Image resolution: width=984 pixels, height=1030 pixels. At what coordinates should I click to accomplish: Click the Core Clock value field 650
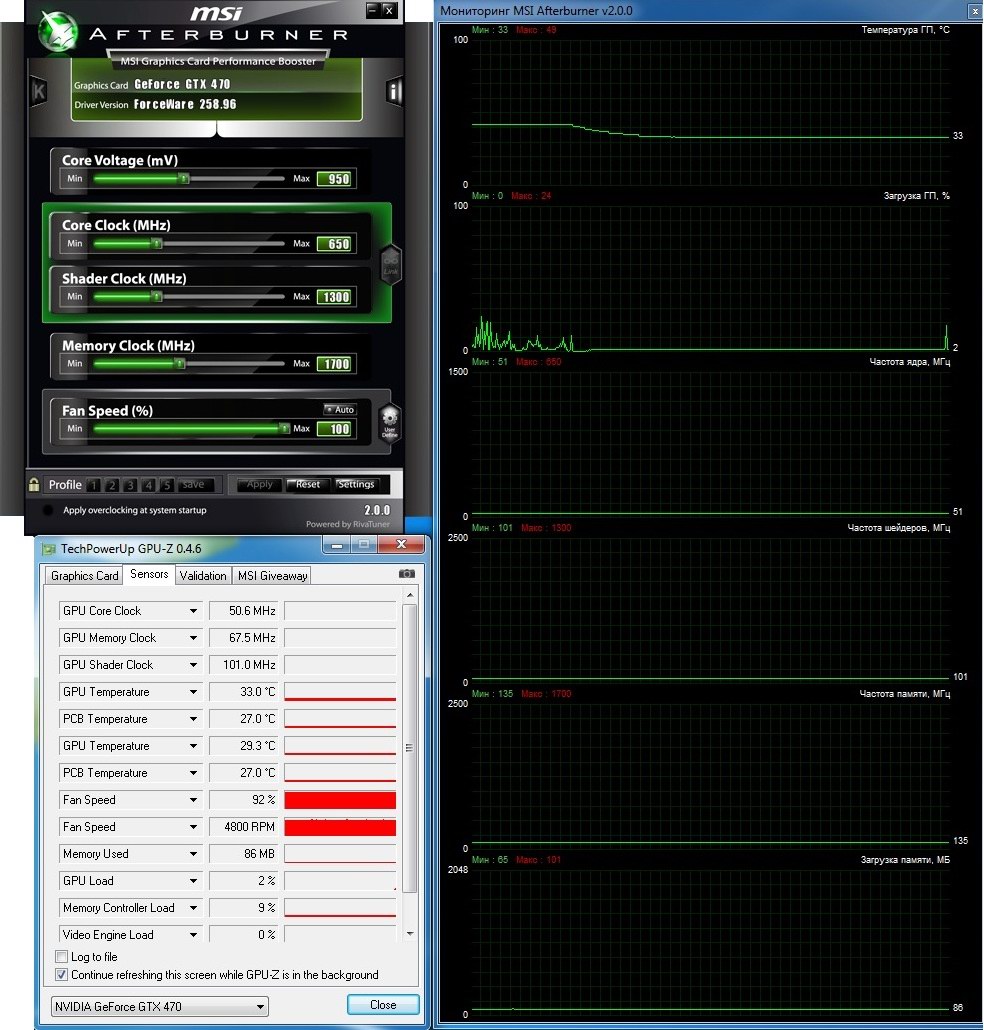pos(334,244)
